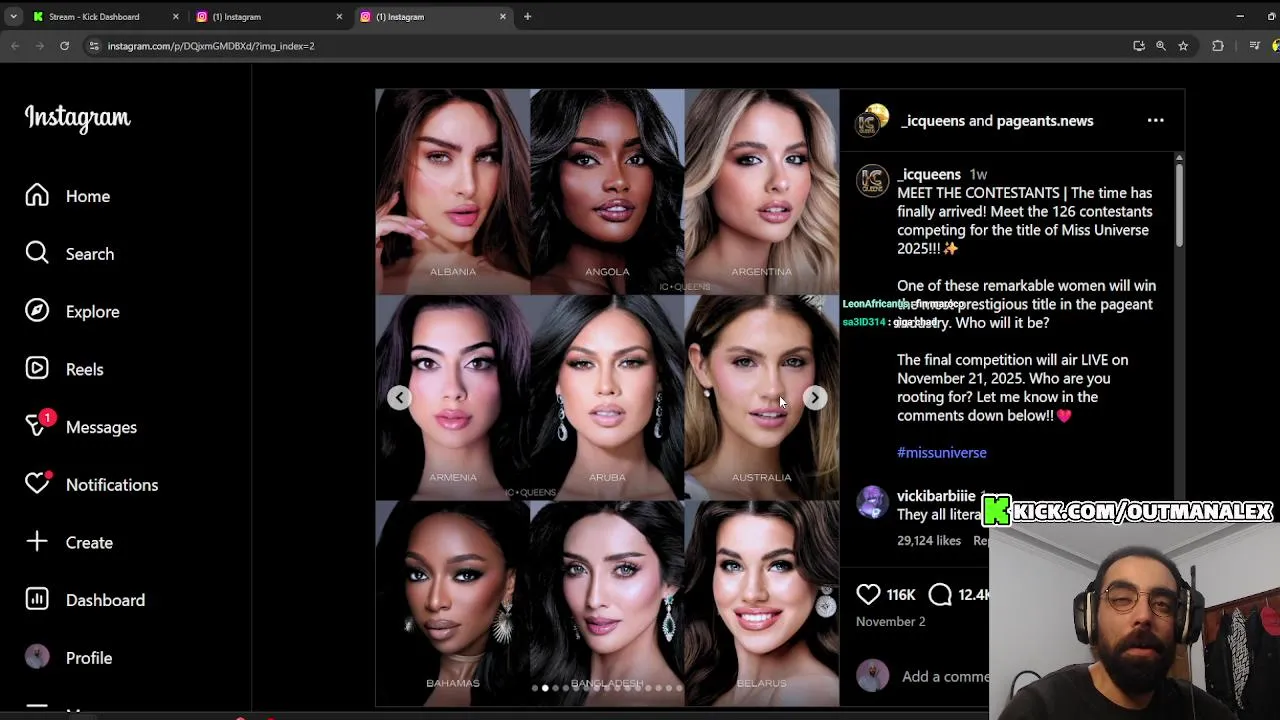Close the Stream - Kick Dashboard tab
Screen dimensions: 1280x720
pos(175,17)
